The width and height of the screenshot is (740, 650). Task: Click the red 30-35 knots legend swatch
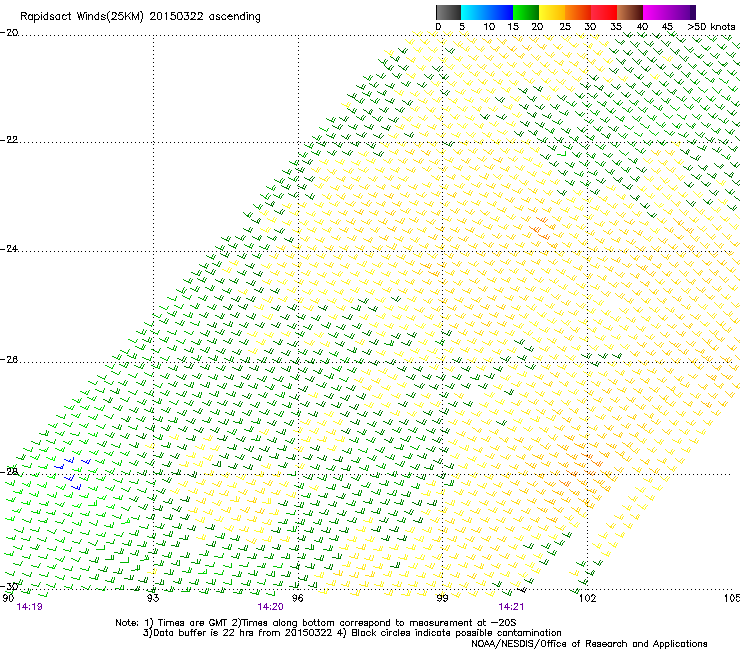click(604, 12)
